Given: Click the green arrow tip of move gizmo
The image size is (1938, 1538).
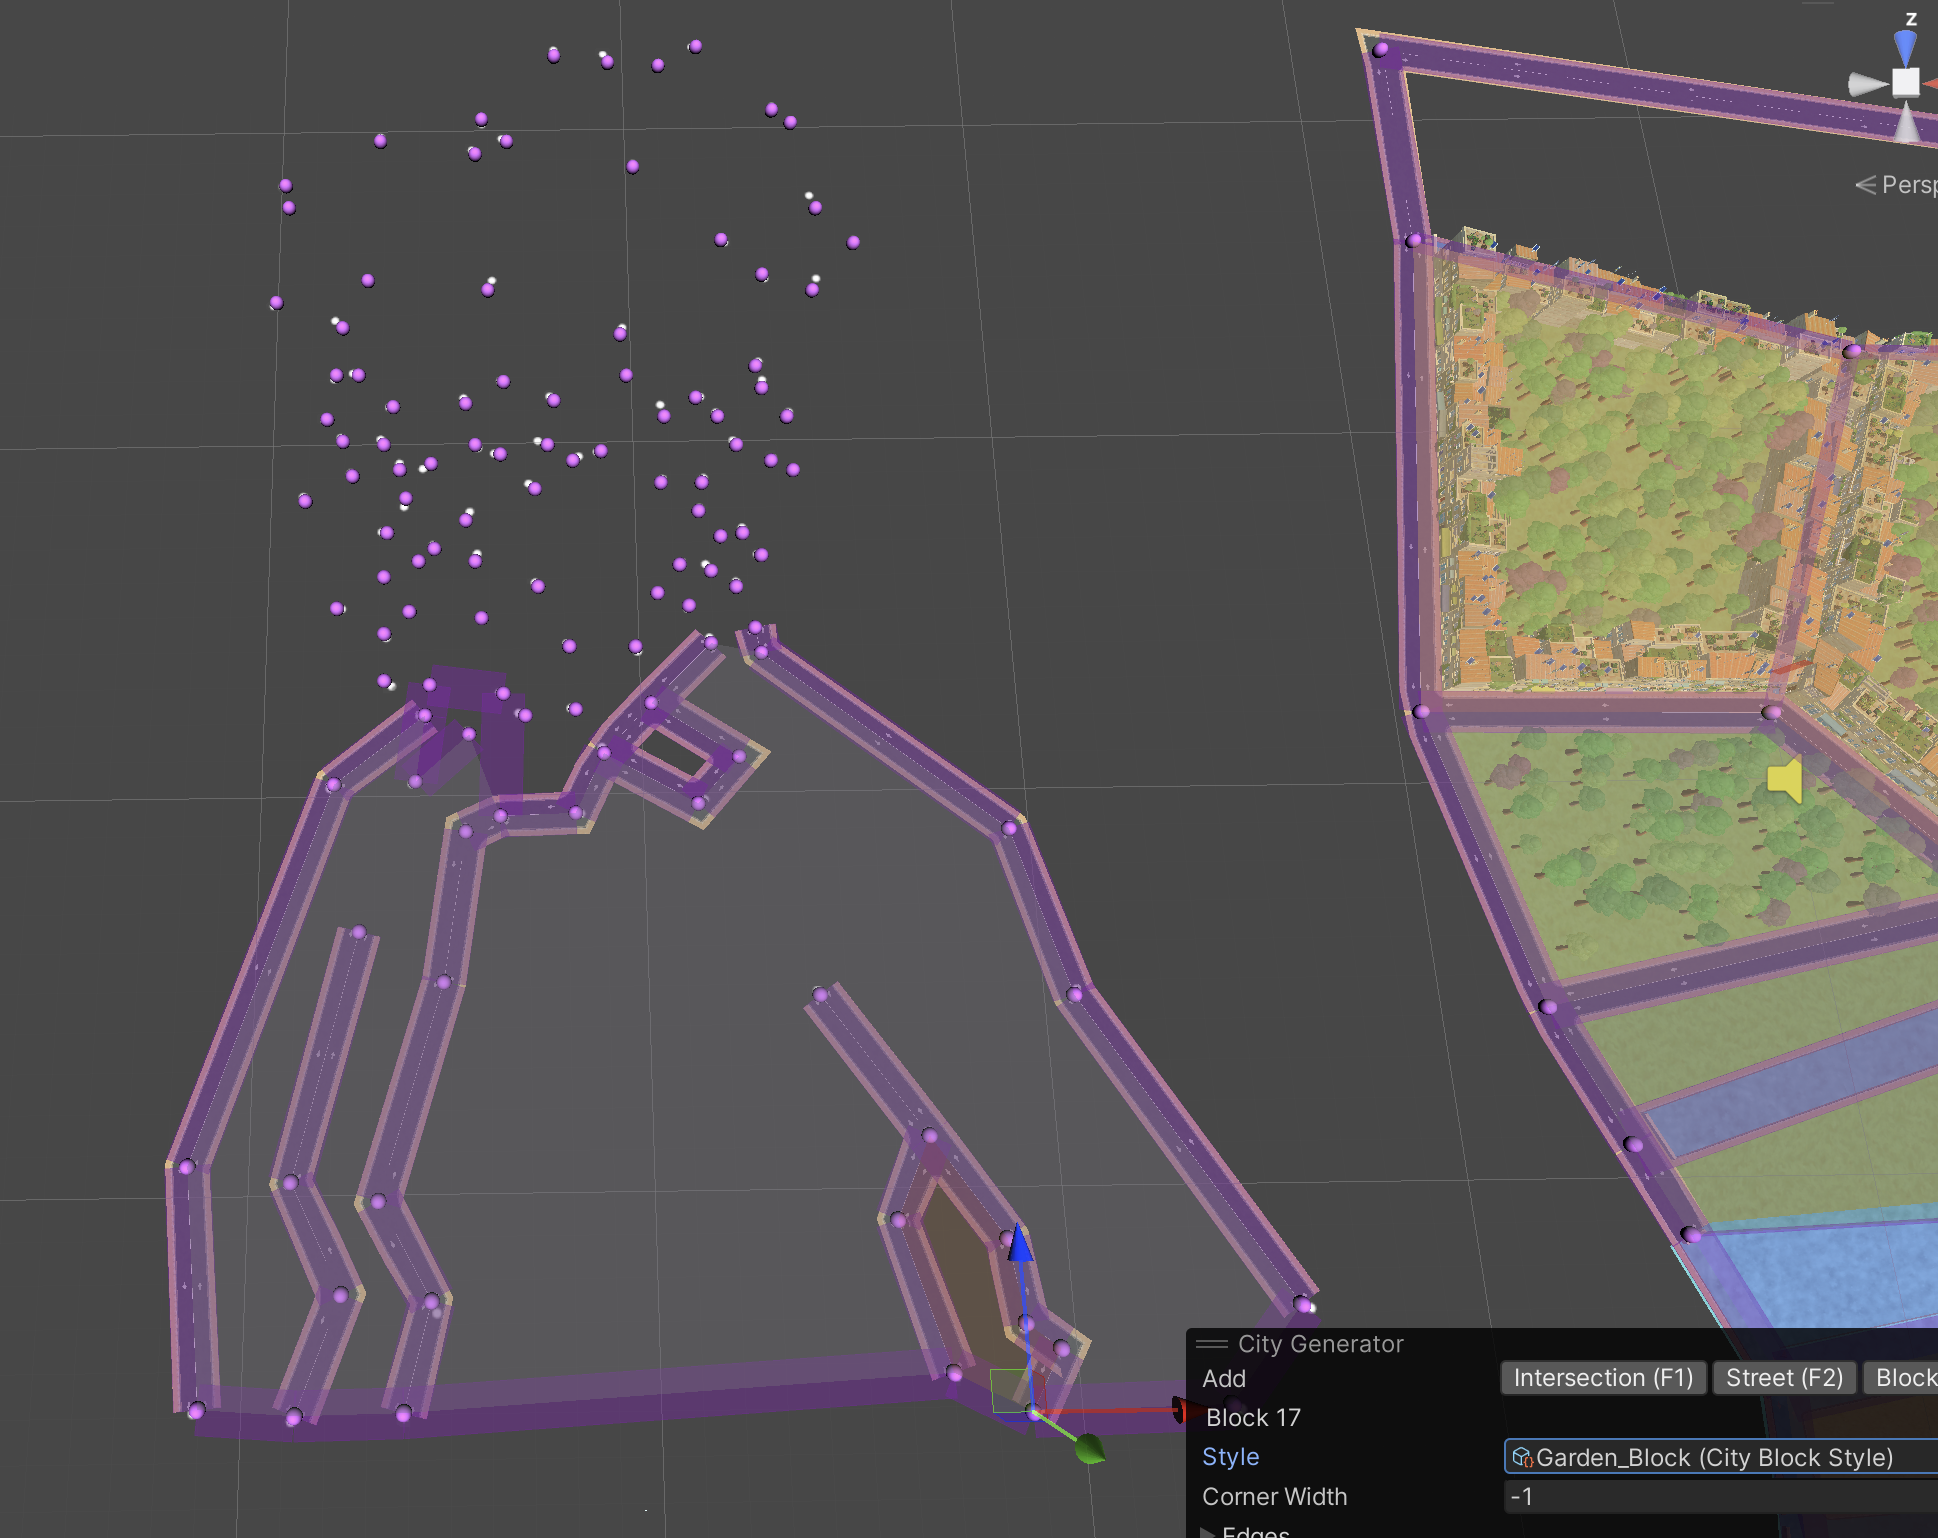Looking at the screenshot, I should 1090,1448.
